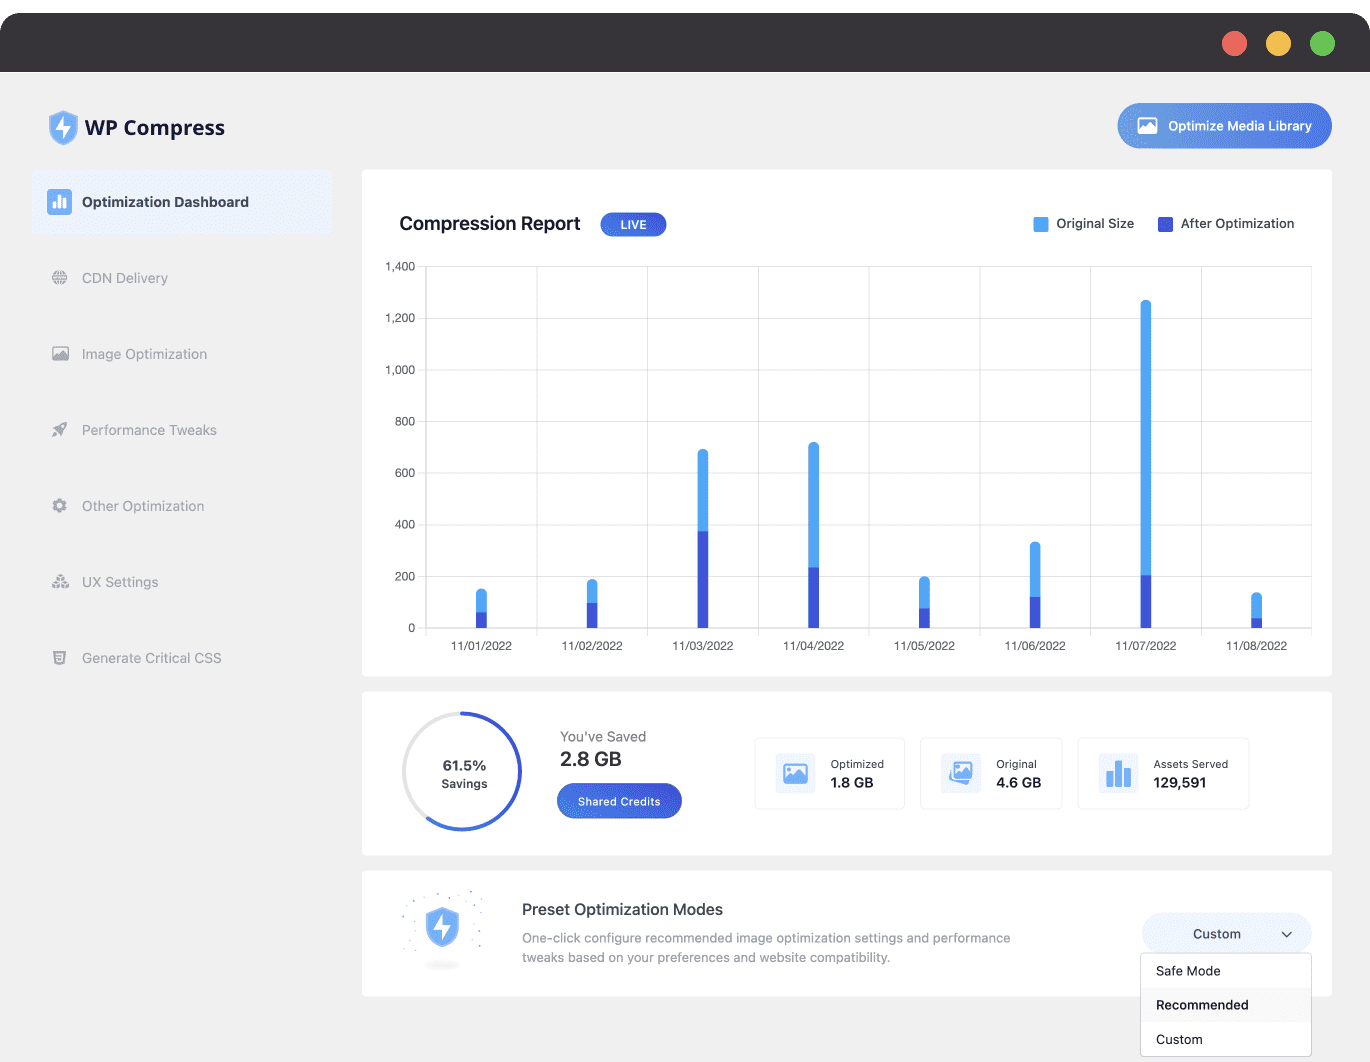Click the Other Optimization gear icon

pos(60,506)
